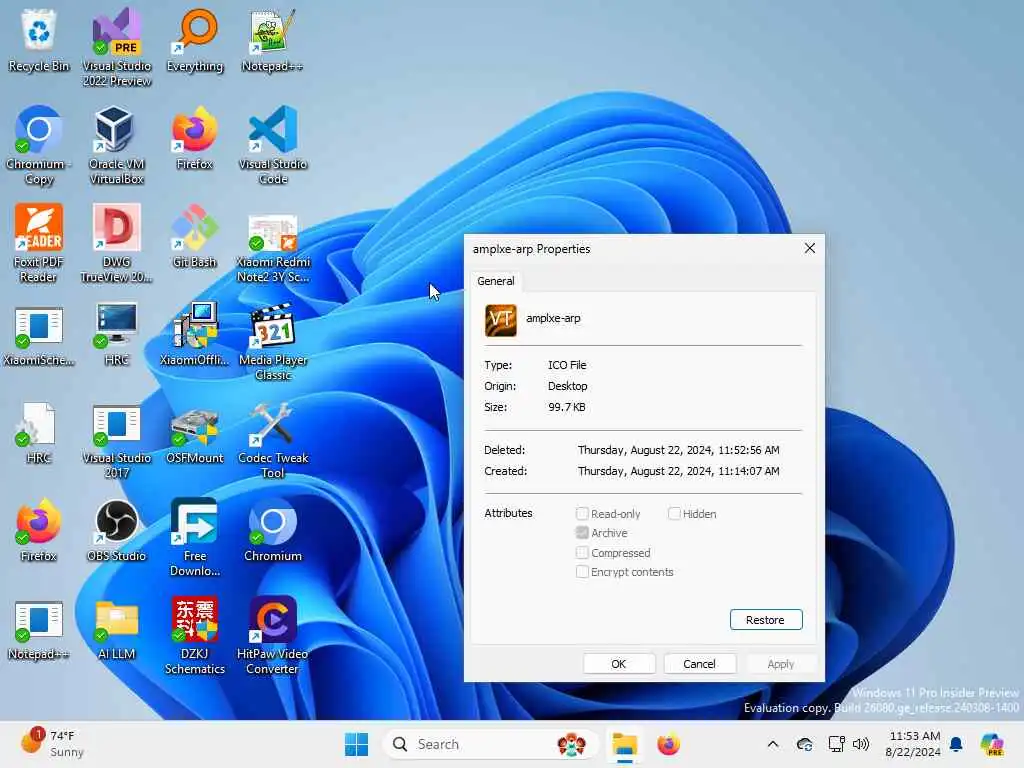Open Firefox from the taskbar
Image resolution: width=1024 pixels, height=768 pixels.
(668, 744)
